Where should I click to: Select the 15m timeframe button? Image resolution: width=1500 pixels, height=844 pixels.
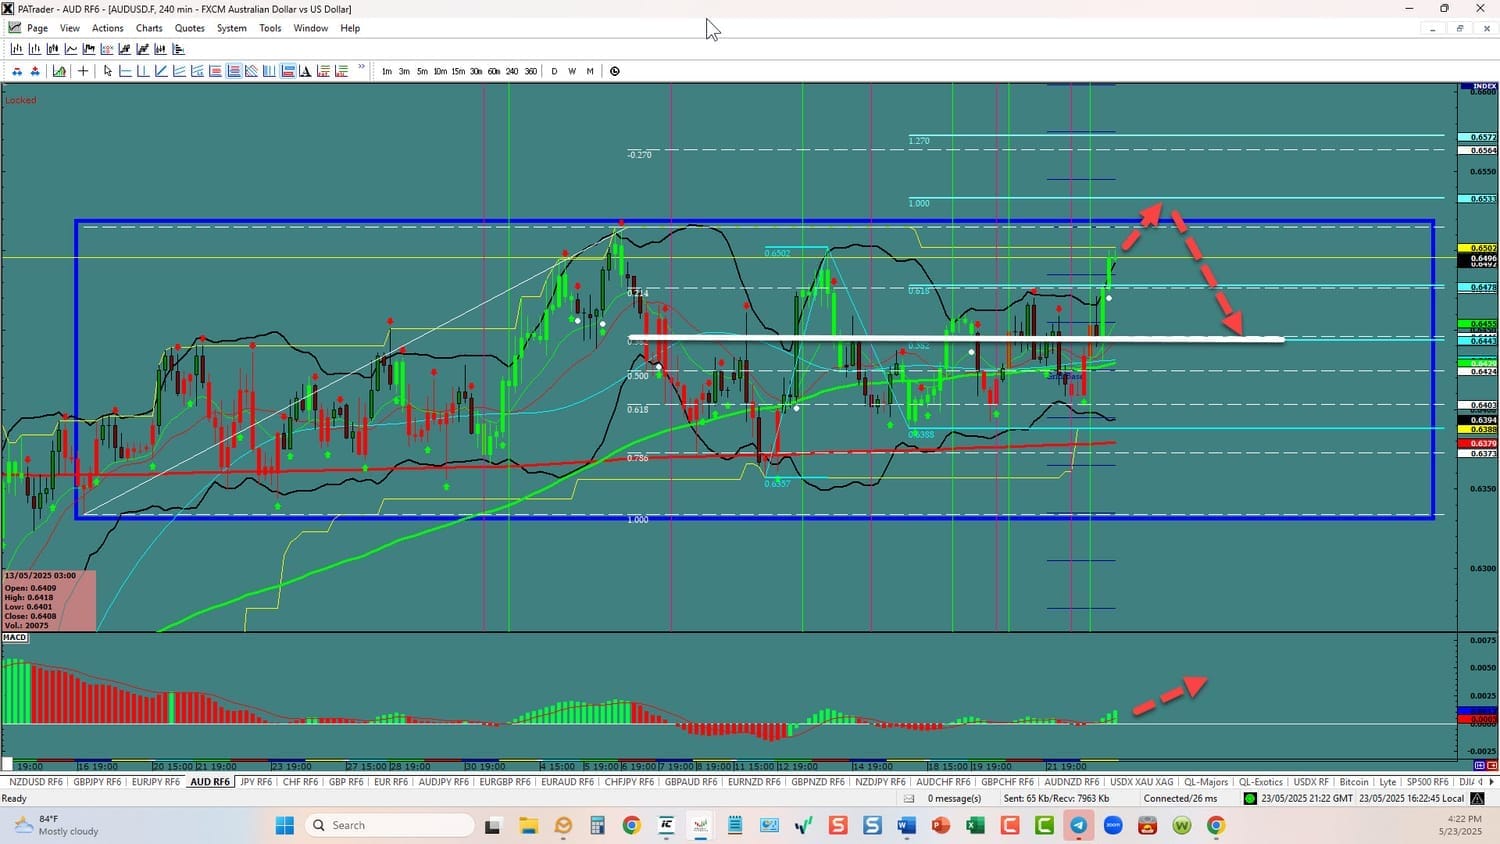point(458,71)
